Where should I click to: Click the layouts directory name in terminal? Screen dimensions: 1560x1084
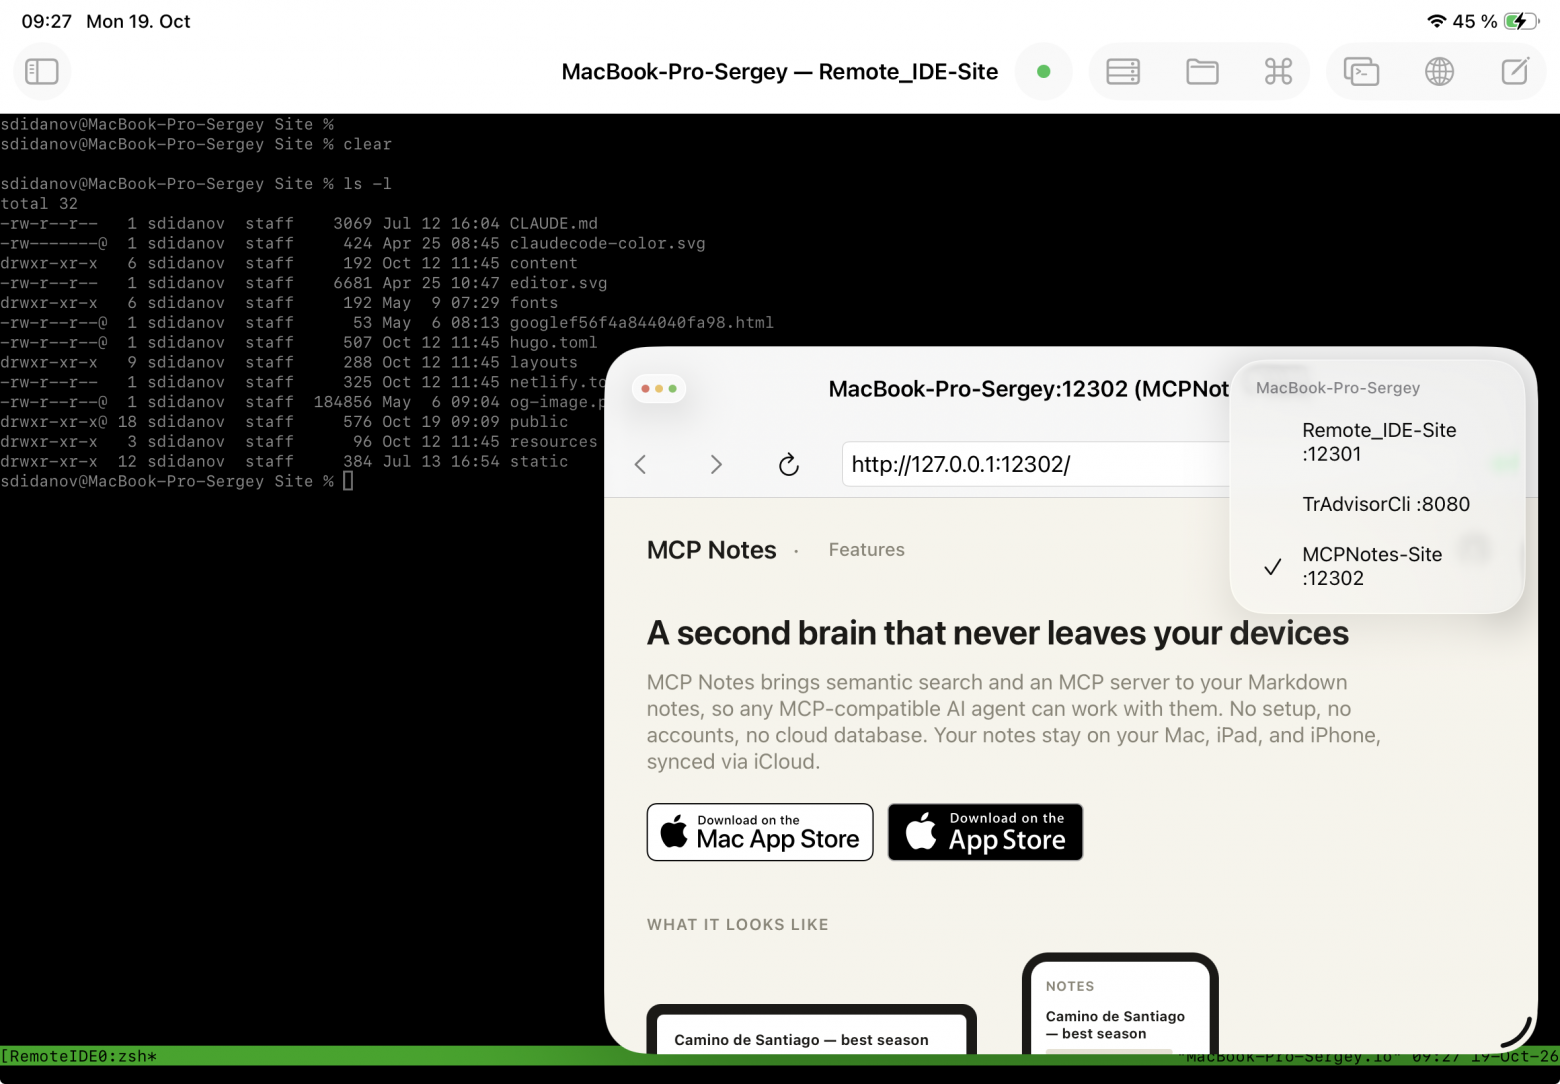543,362
